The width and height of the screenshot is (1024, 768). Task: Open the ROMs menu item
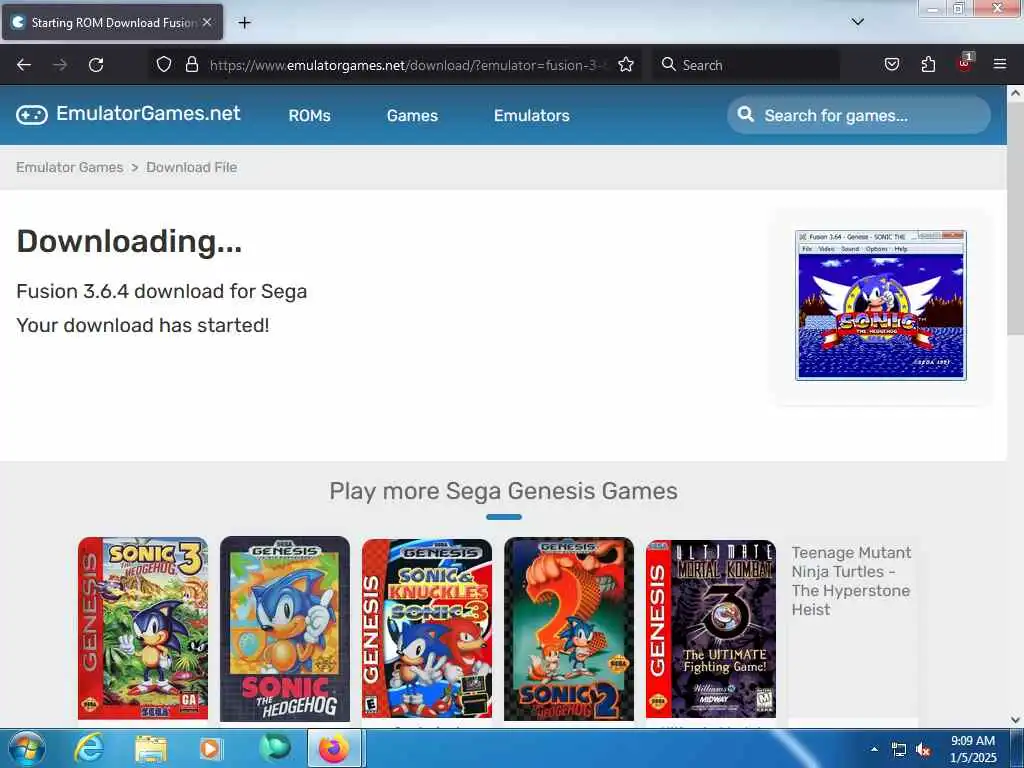pos(310,116)
